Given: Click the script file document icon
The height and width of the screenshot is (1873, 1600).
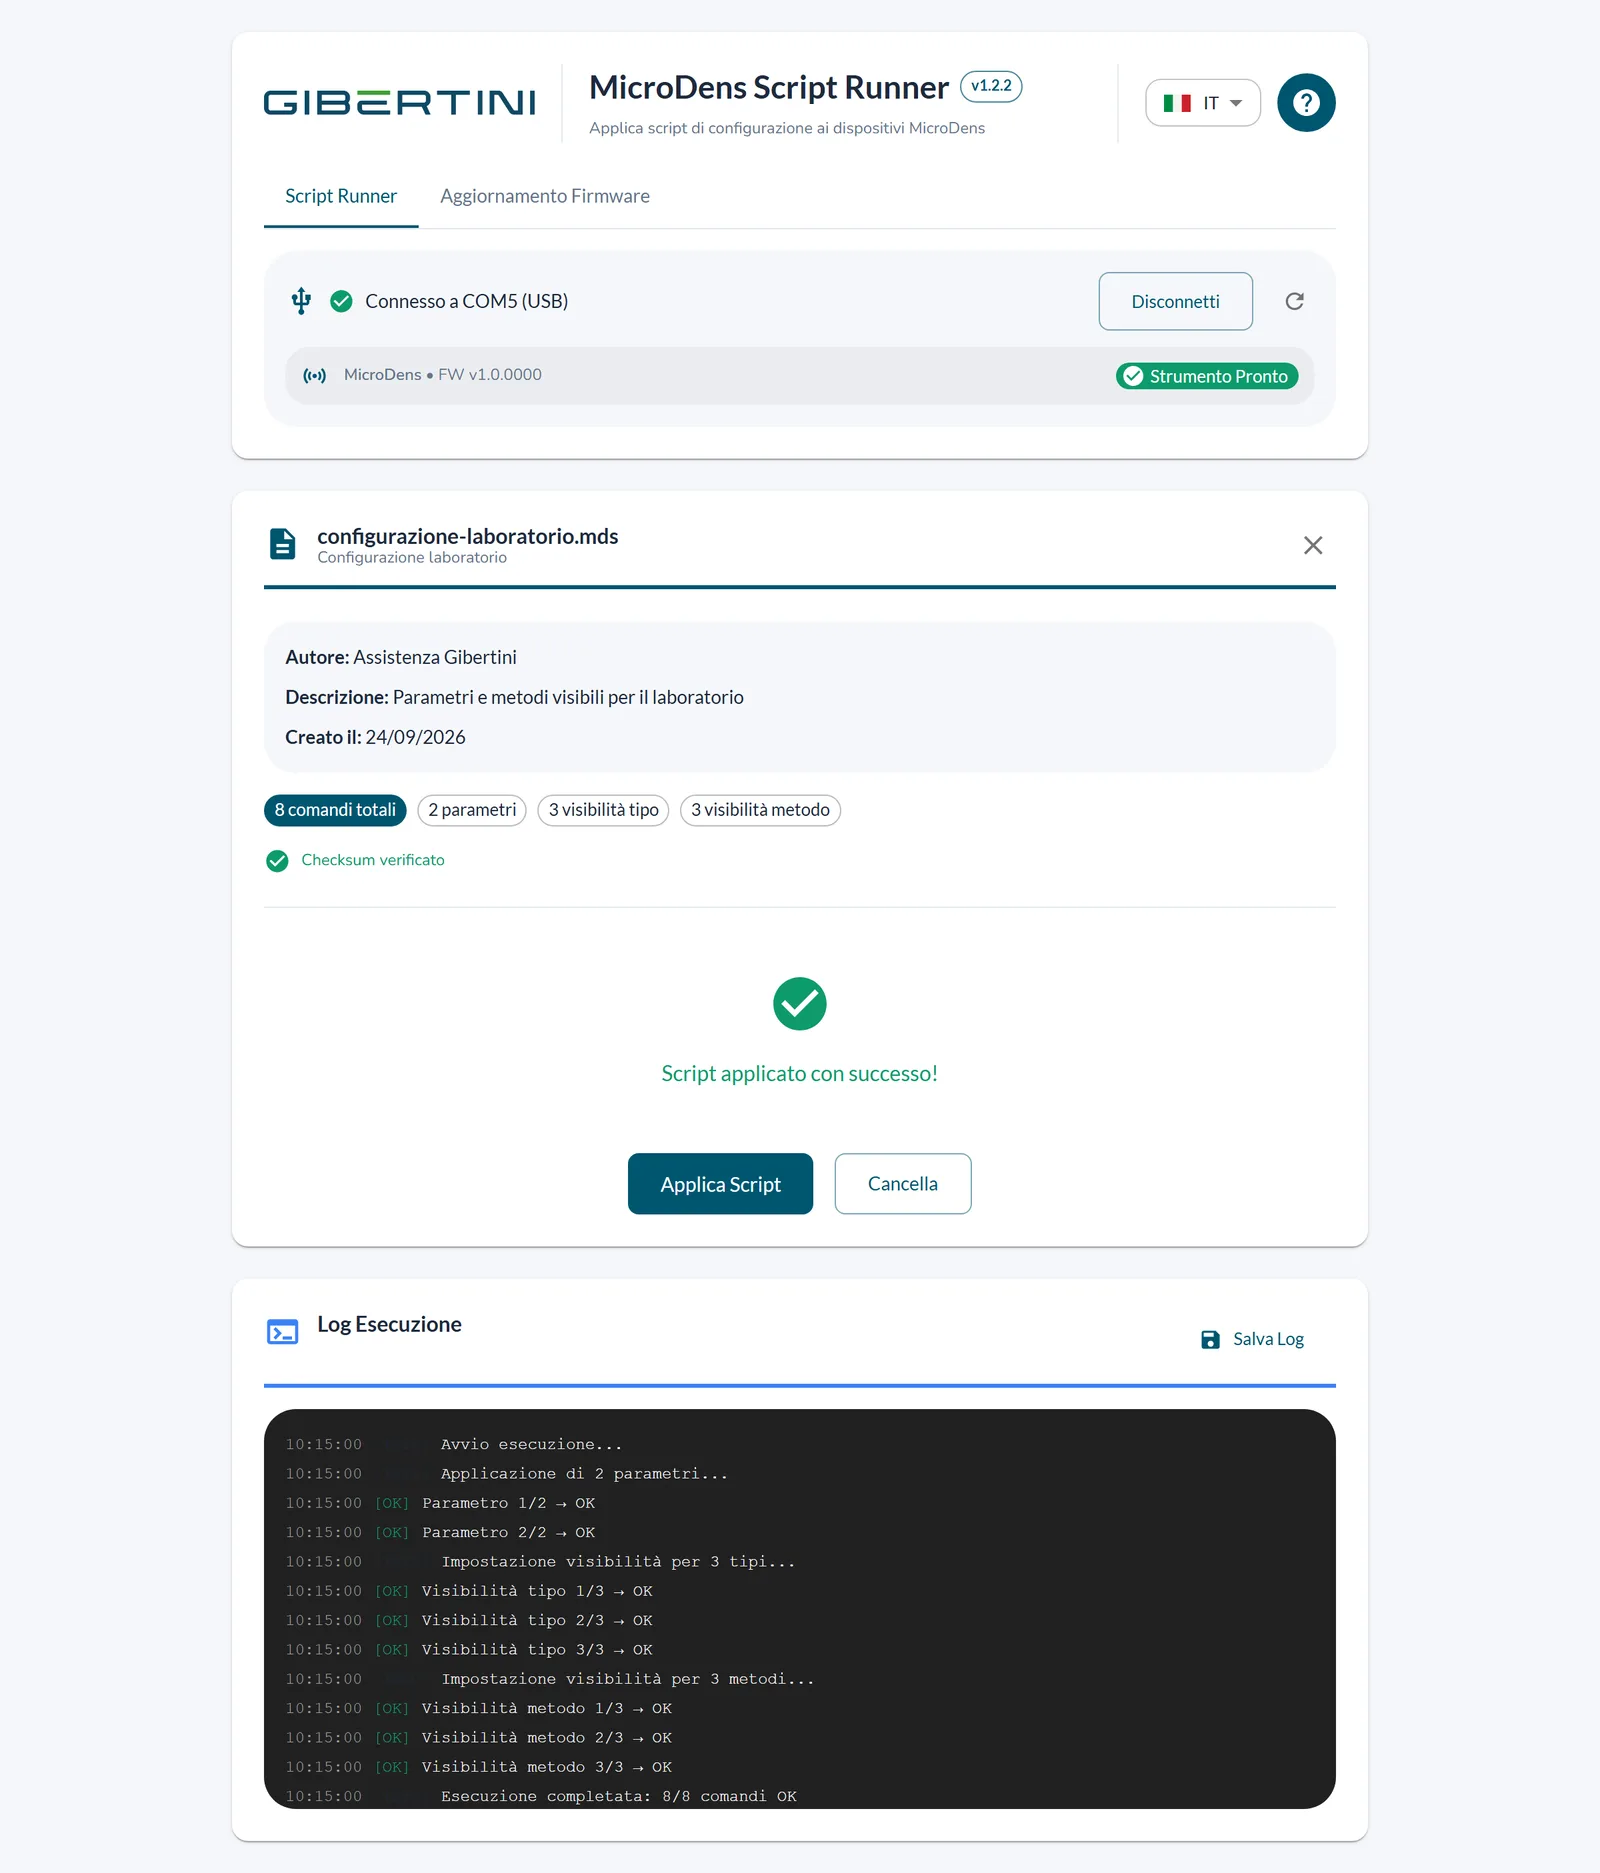Looking at the screenshot, I should pos(283,544).
